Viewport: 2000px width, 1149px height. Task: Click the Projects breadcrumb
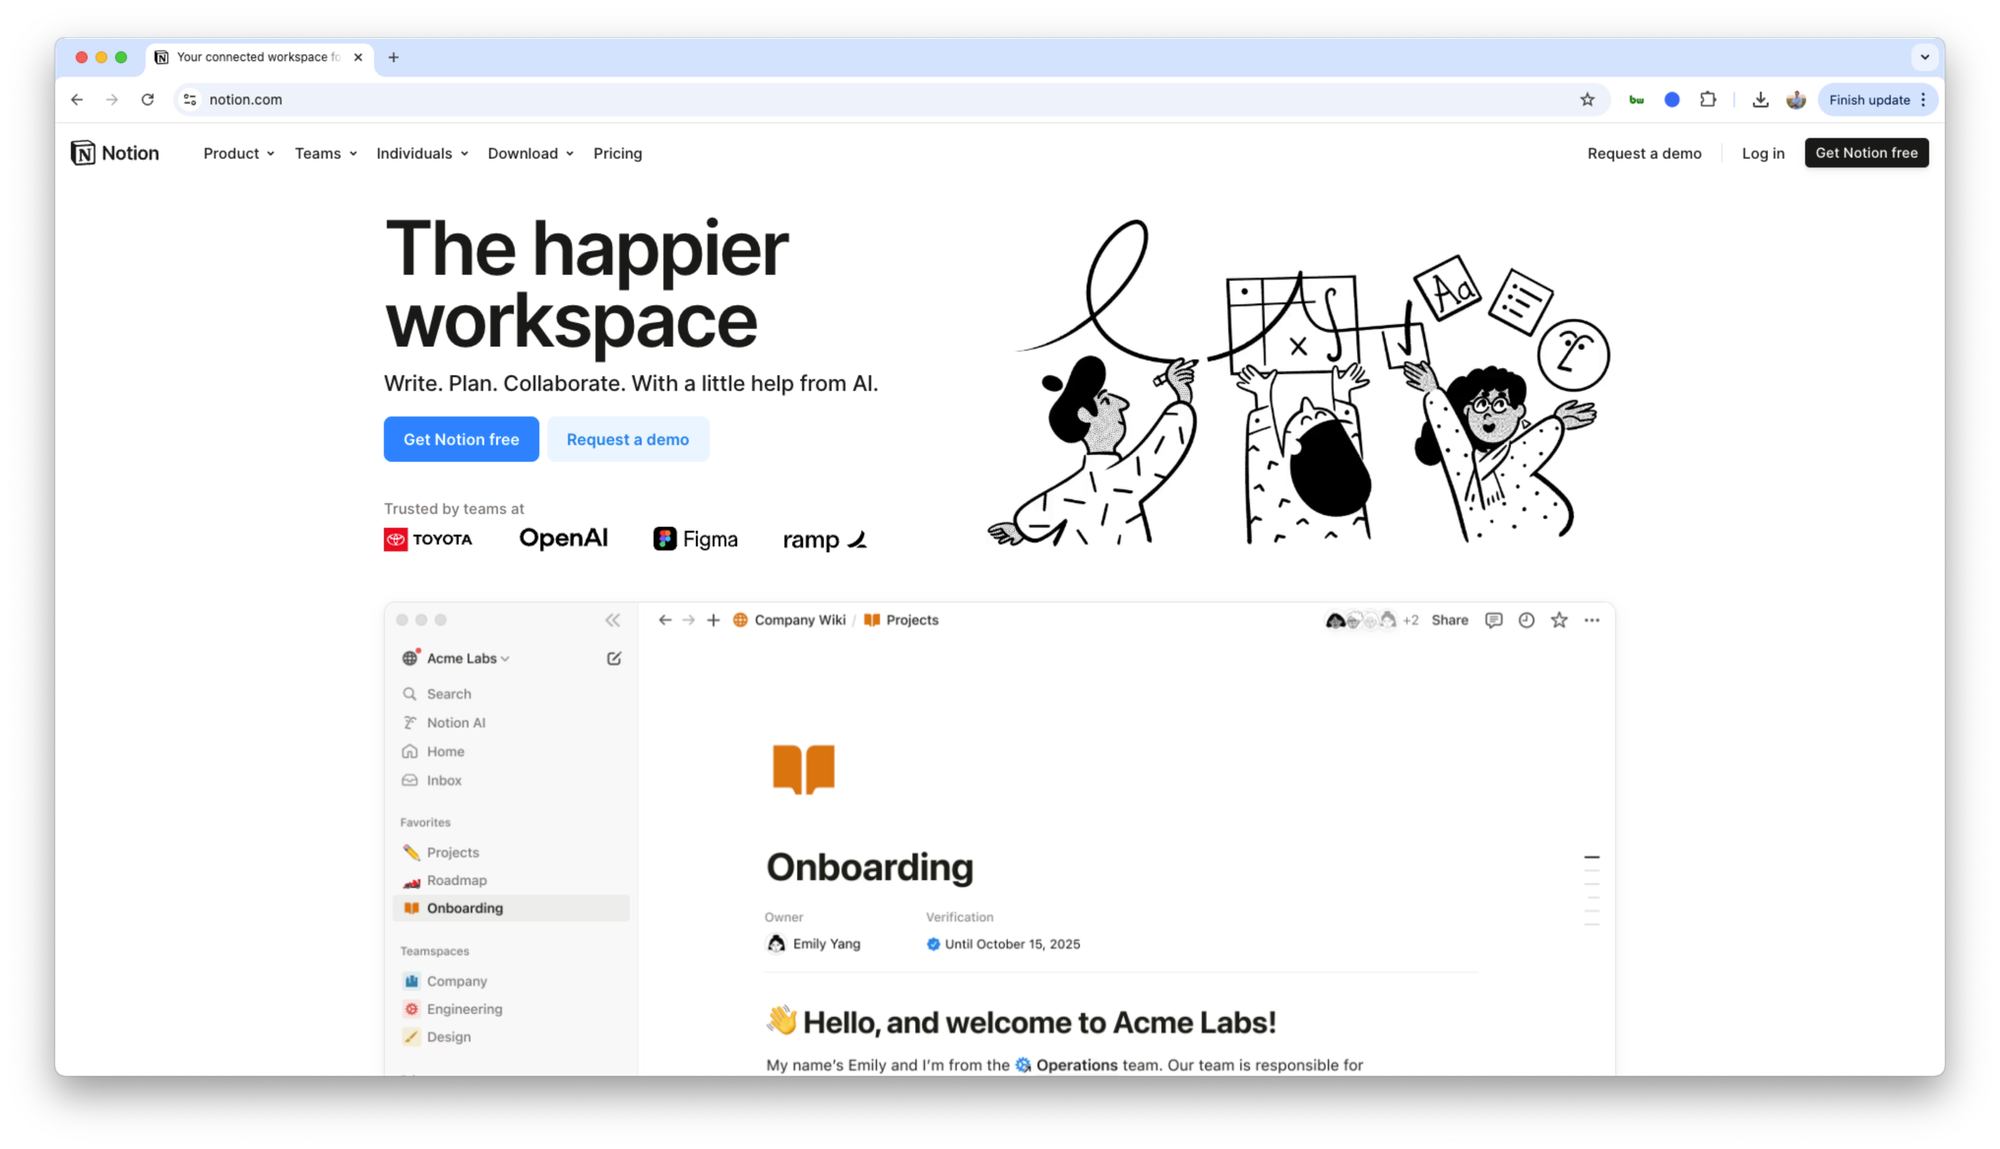pyautogui.click(x=901, y=620)
